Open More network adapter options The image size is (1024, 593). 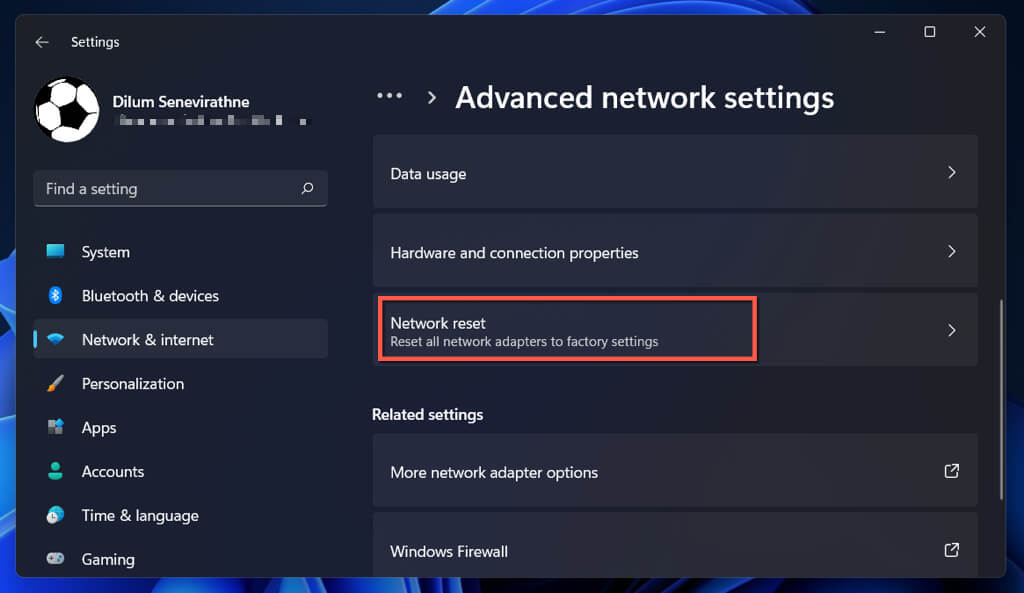click(494, 472)
